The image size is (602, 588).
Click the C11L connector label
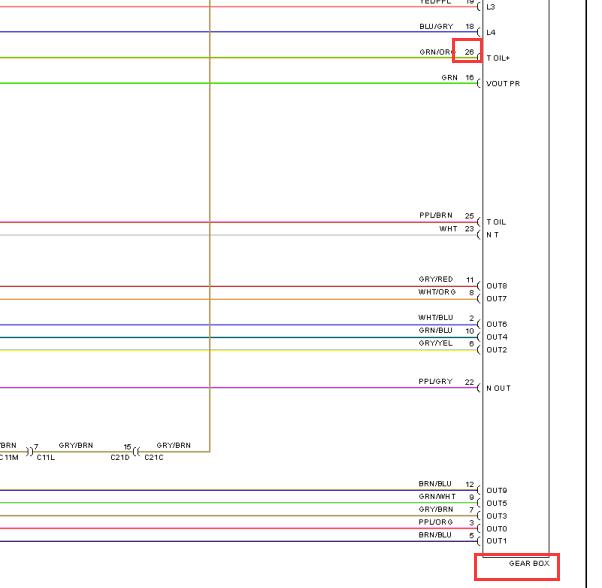[46, 458]
